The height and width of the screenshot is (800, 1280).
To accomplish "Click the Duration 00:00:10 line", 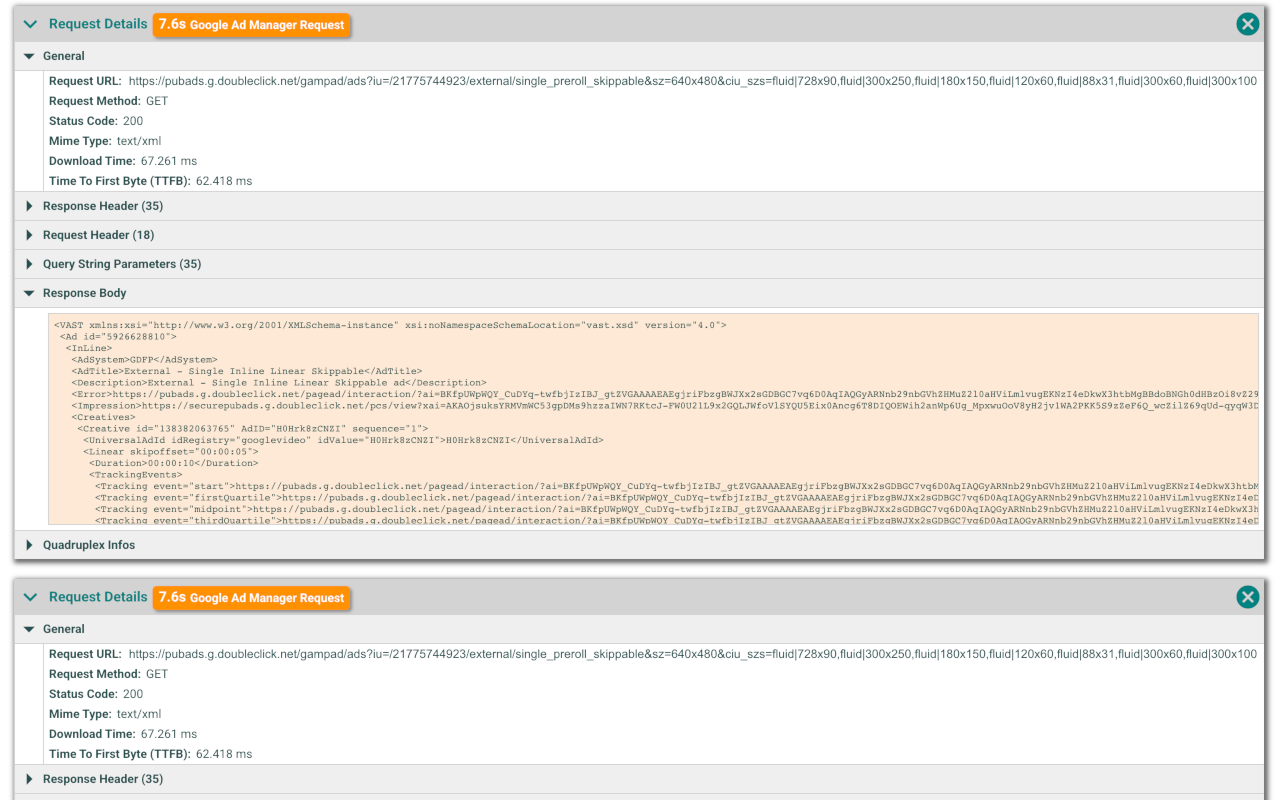I will click(174, 463).
